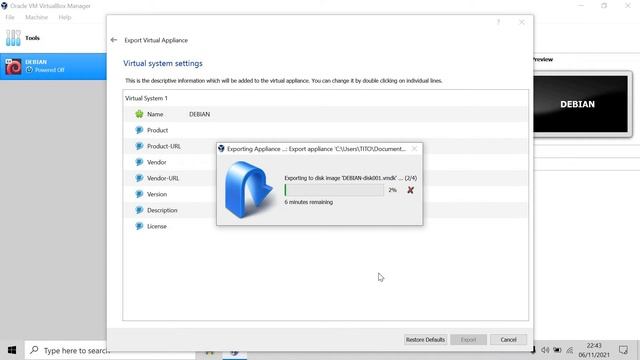Click the License row icon

coord(139,226)
